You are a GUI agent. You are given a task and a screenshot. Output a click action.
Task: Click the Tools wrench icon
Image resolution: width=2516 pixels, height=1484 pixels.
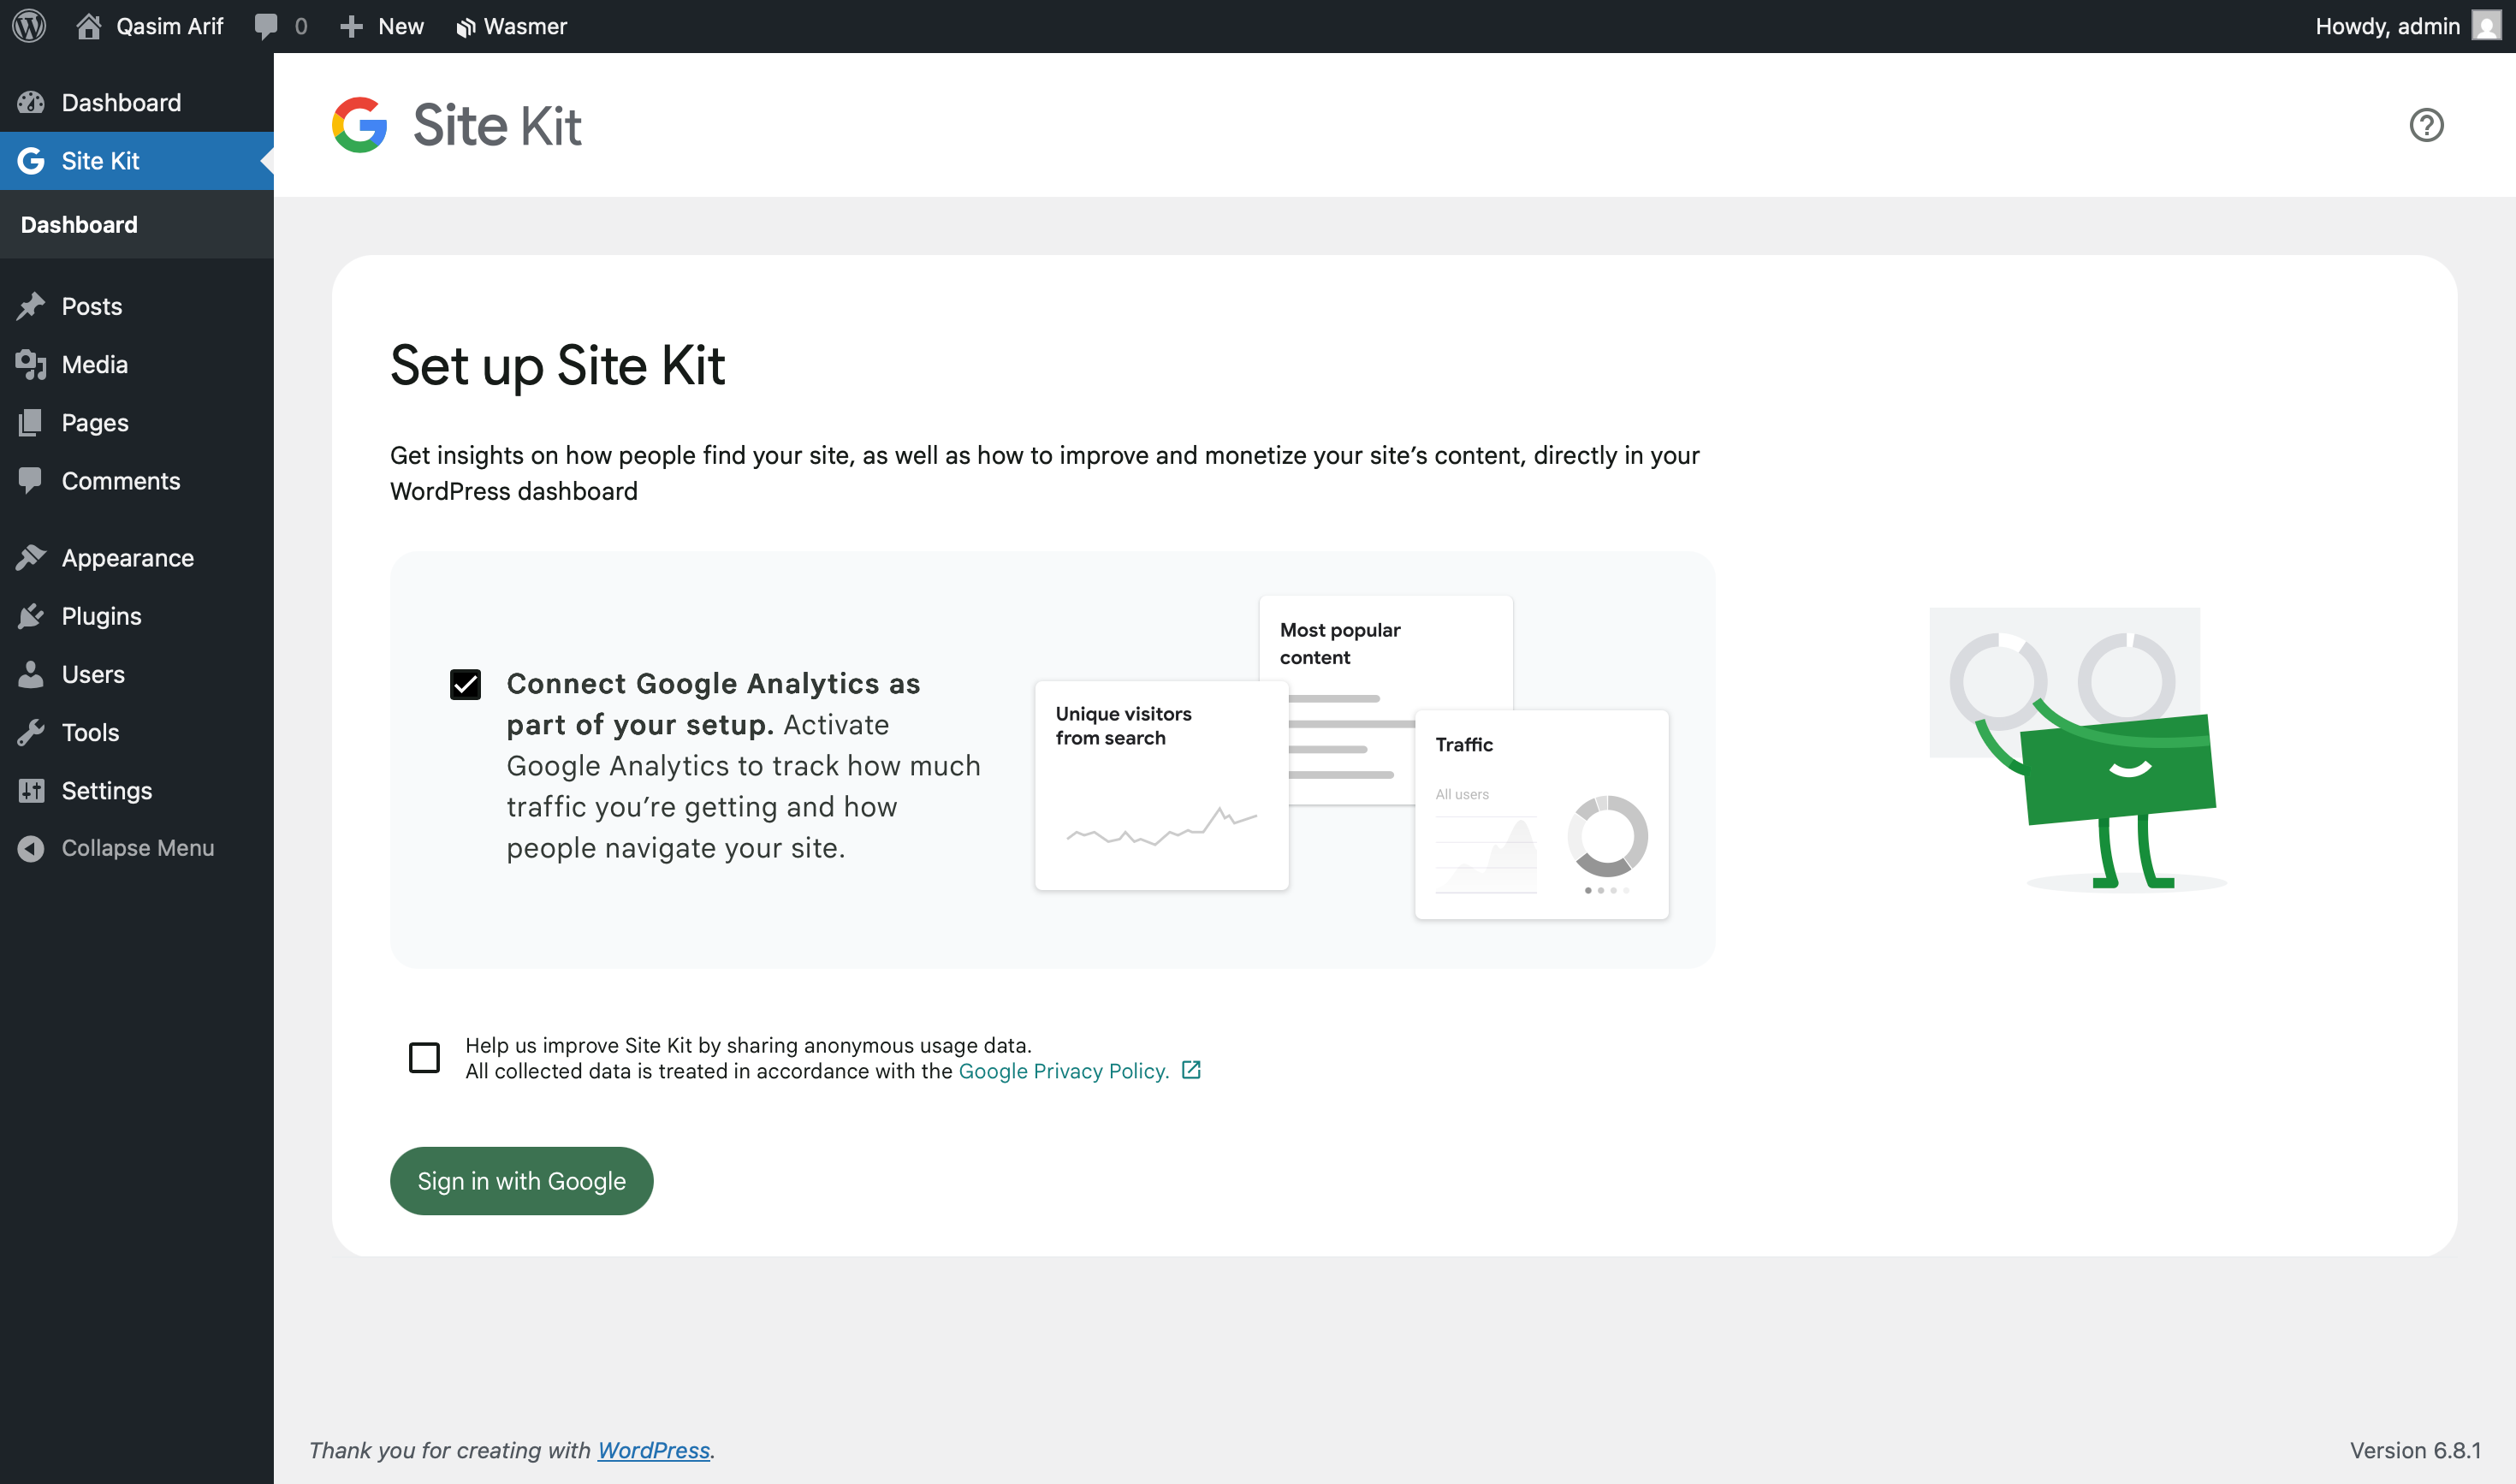point(31,732)
